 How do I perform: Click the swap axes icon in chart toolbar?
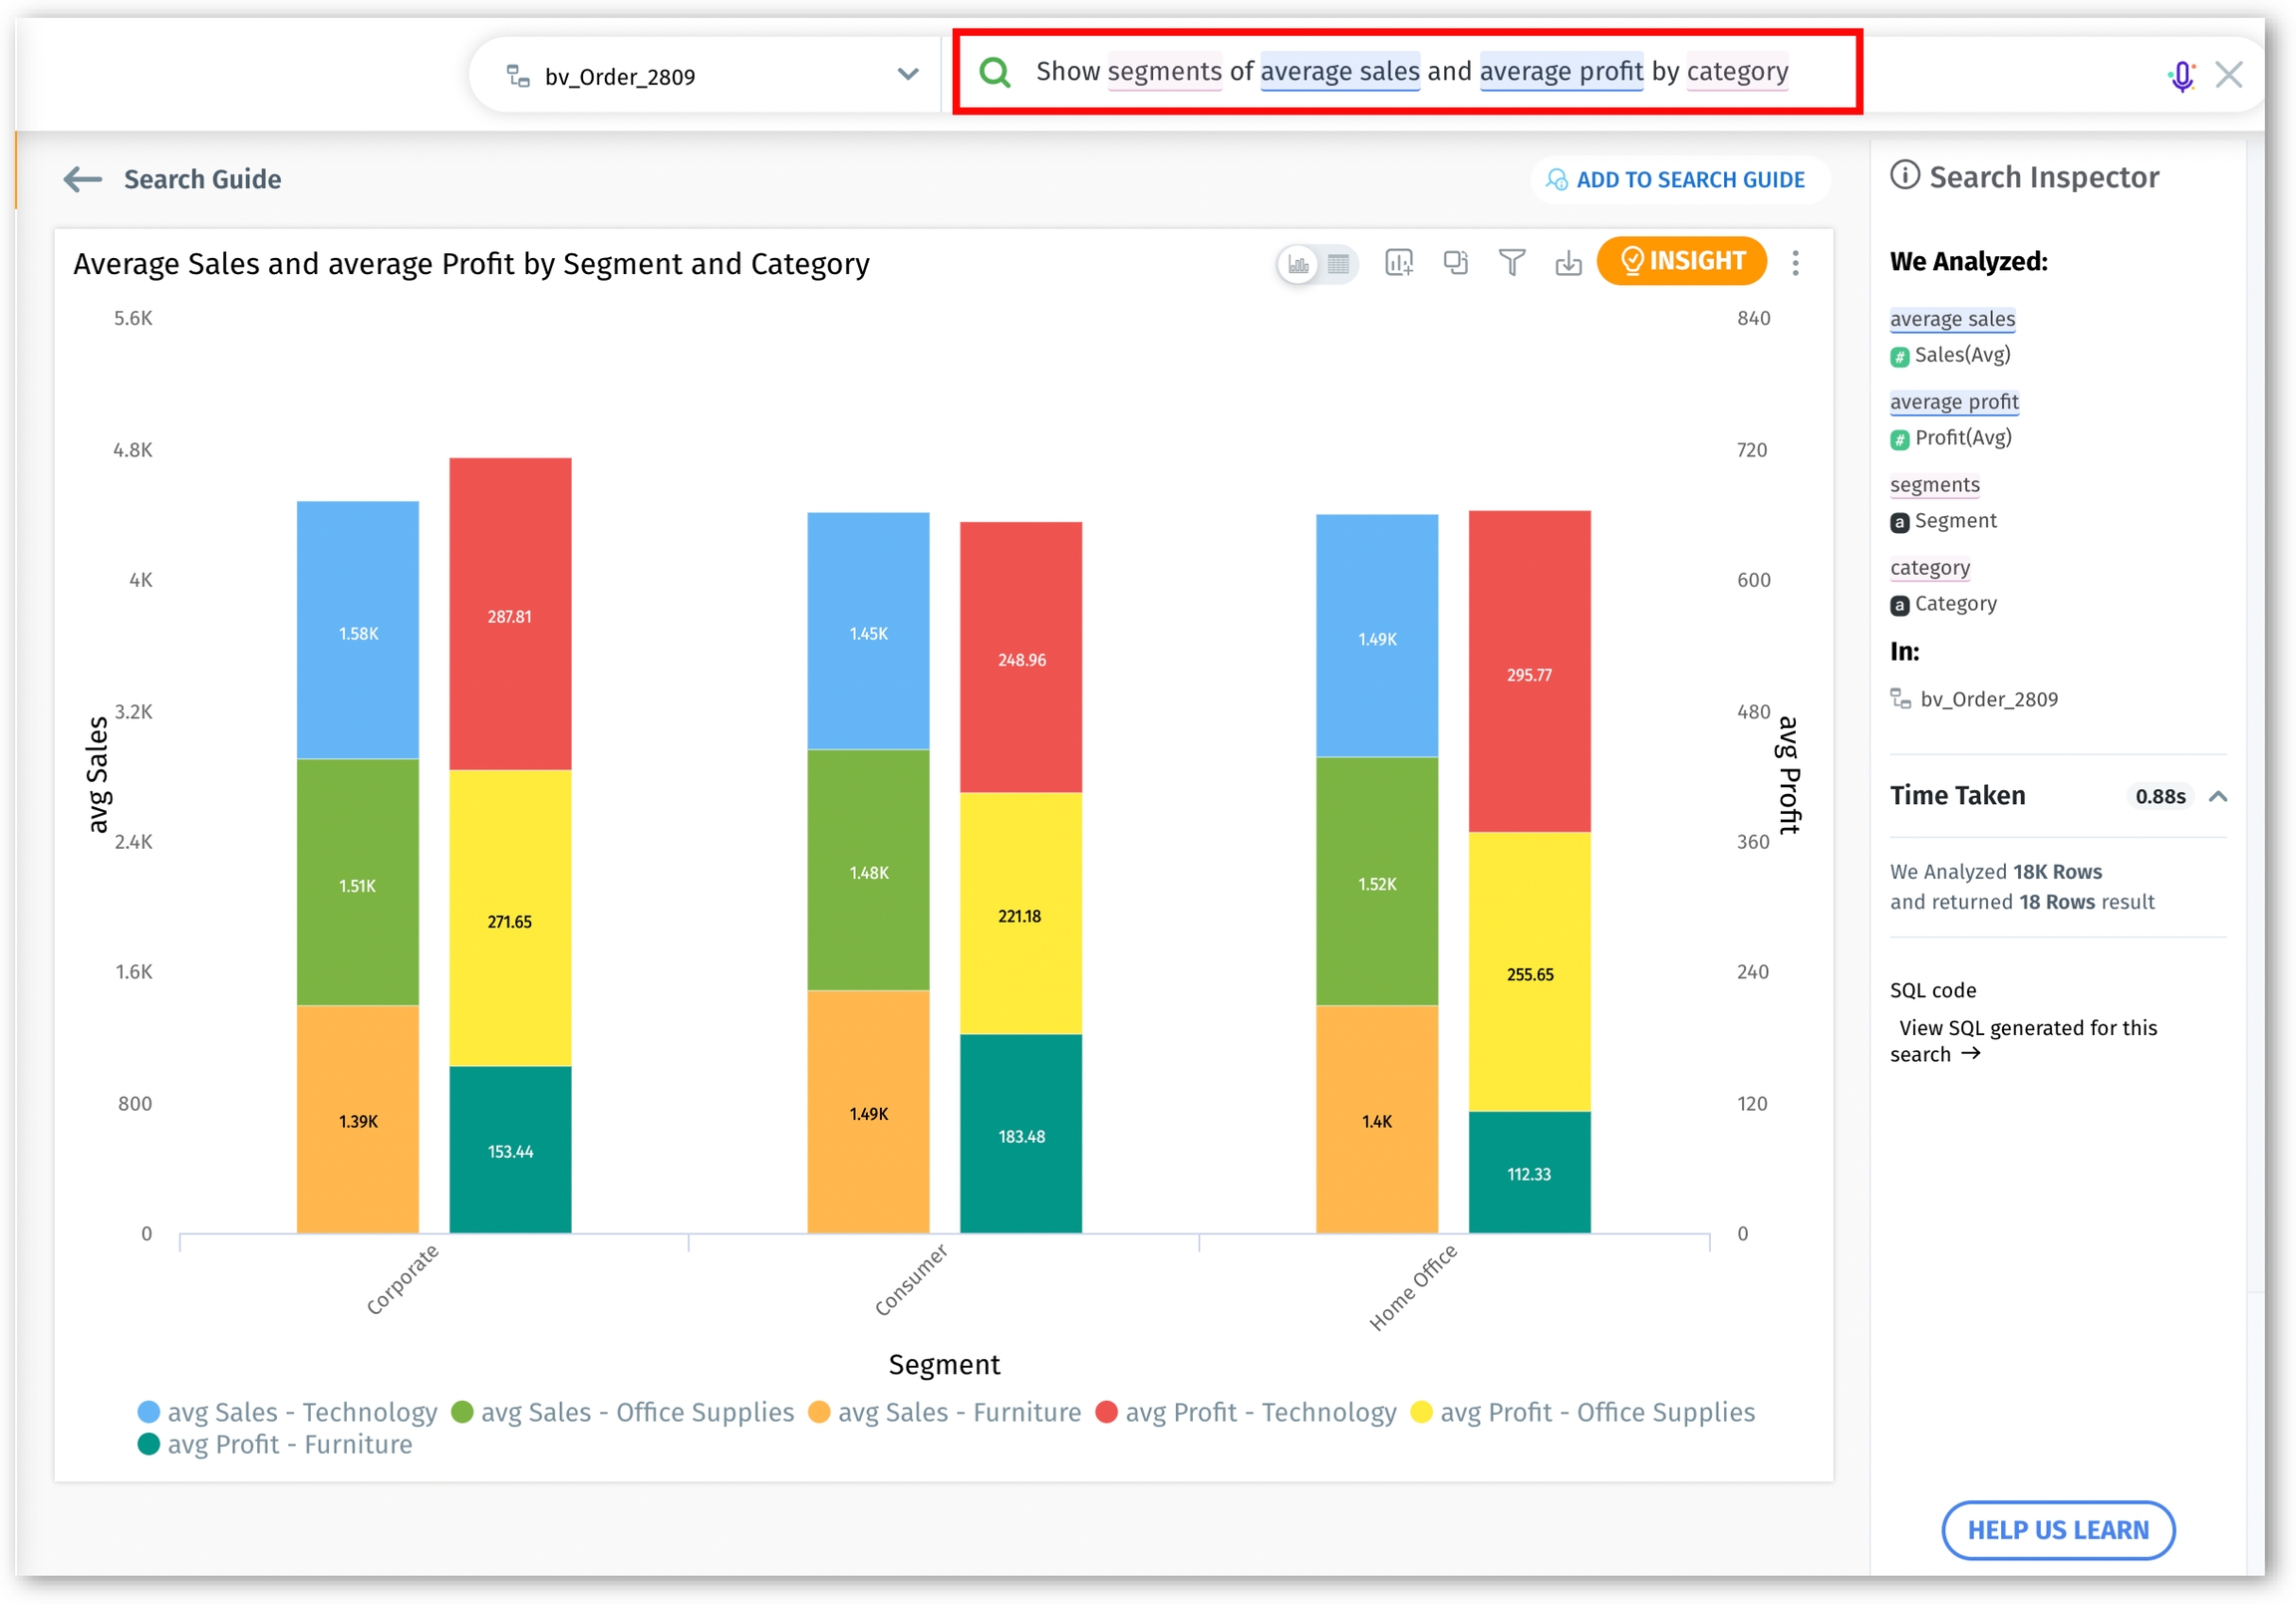pyautogui.click(x=1455, y=263)
